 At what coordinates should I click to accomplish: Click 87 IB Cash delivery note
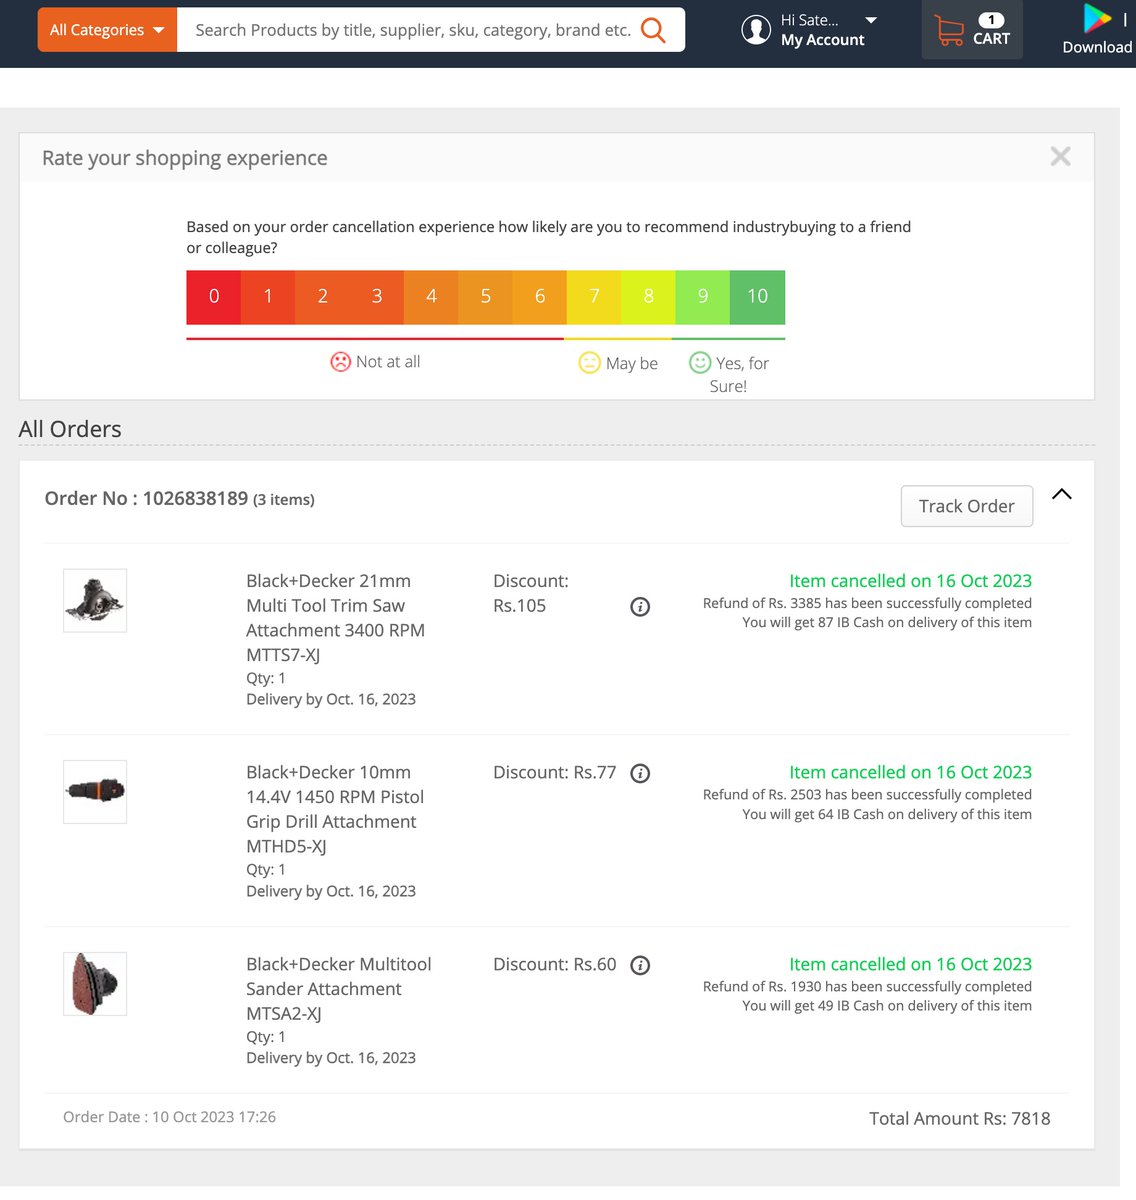tap(887, 622)
